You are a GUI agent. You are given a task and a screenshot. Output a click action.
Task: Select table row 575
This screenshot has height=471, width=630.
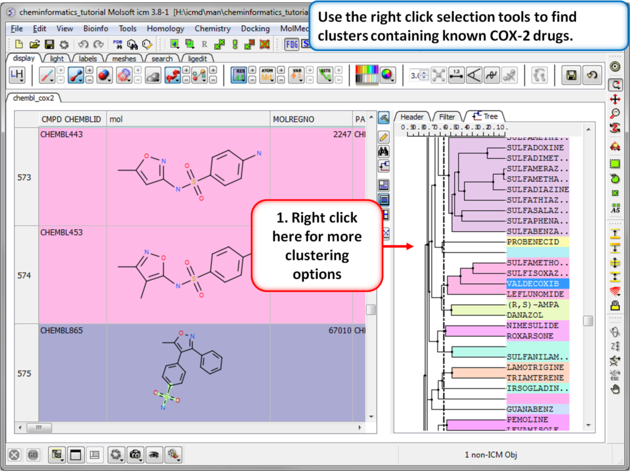point(24,374)
